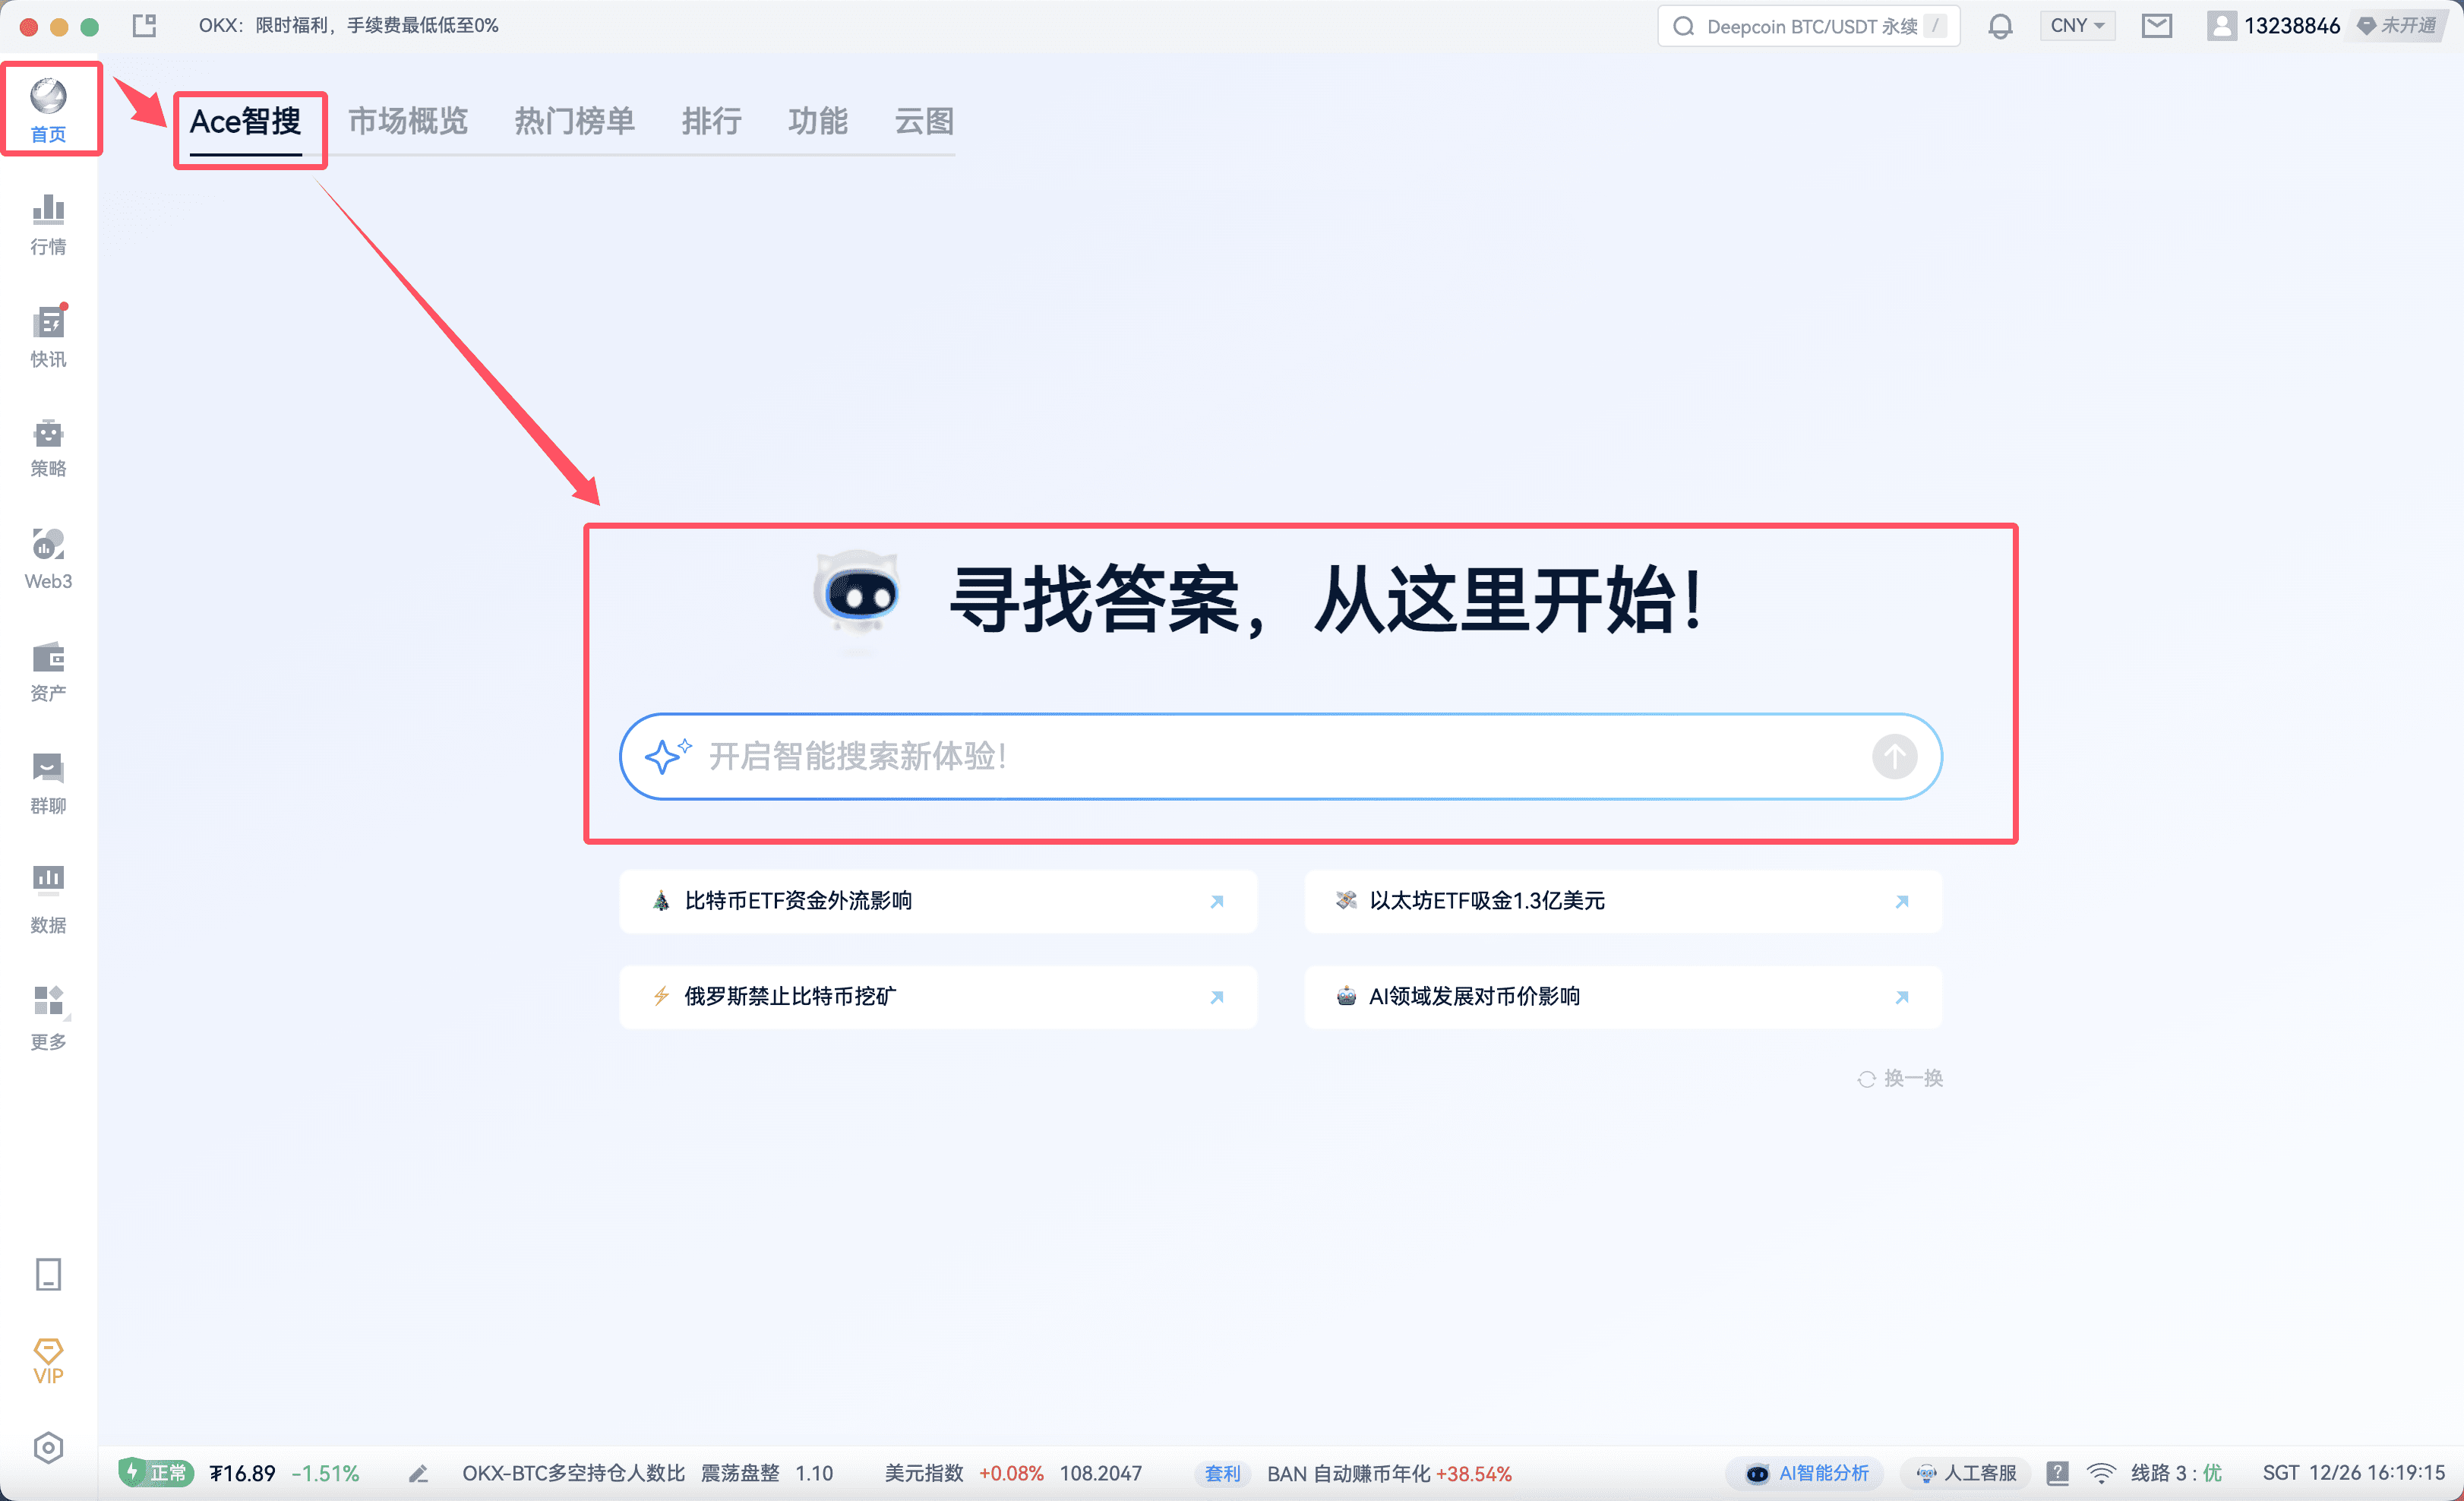Open arrow on AI领域发展对币价影响 card
Viewport: 2464px width, 1501px height.
tap(1902, 997)
